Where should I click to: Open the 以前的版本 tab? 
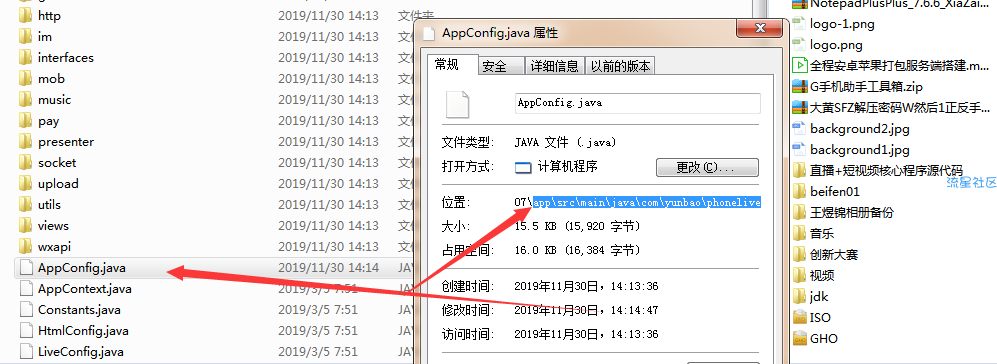(x=620, y=66)
